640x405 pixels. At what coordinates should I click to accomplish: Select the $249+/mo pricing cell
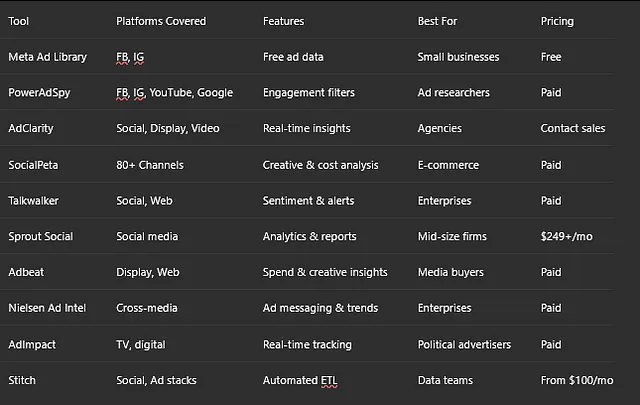click(567, 237)
